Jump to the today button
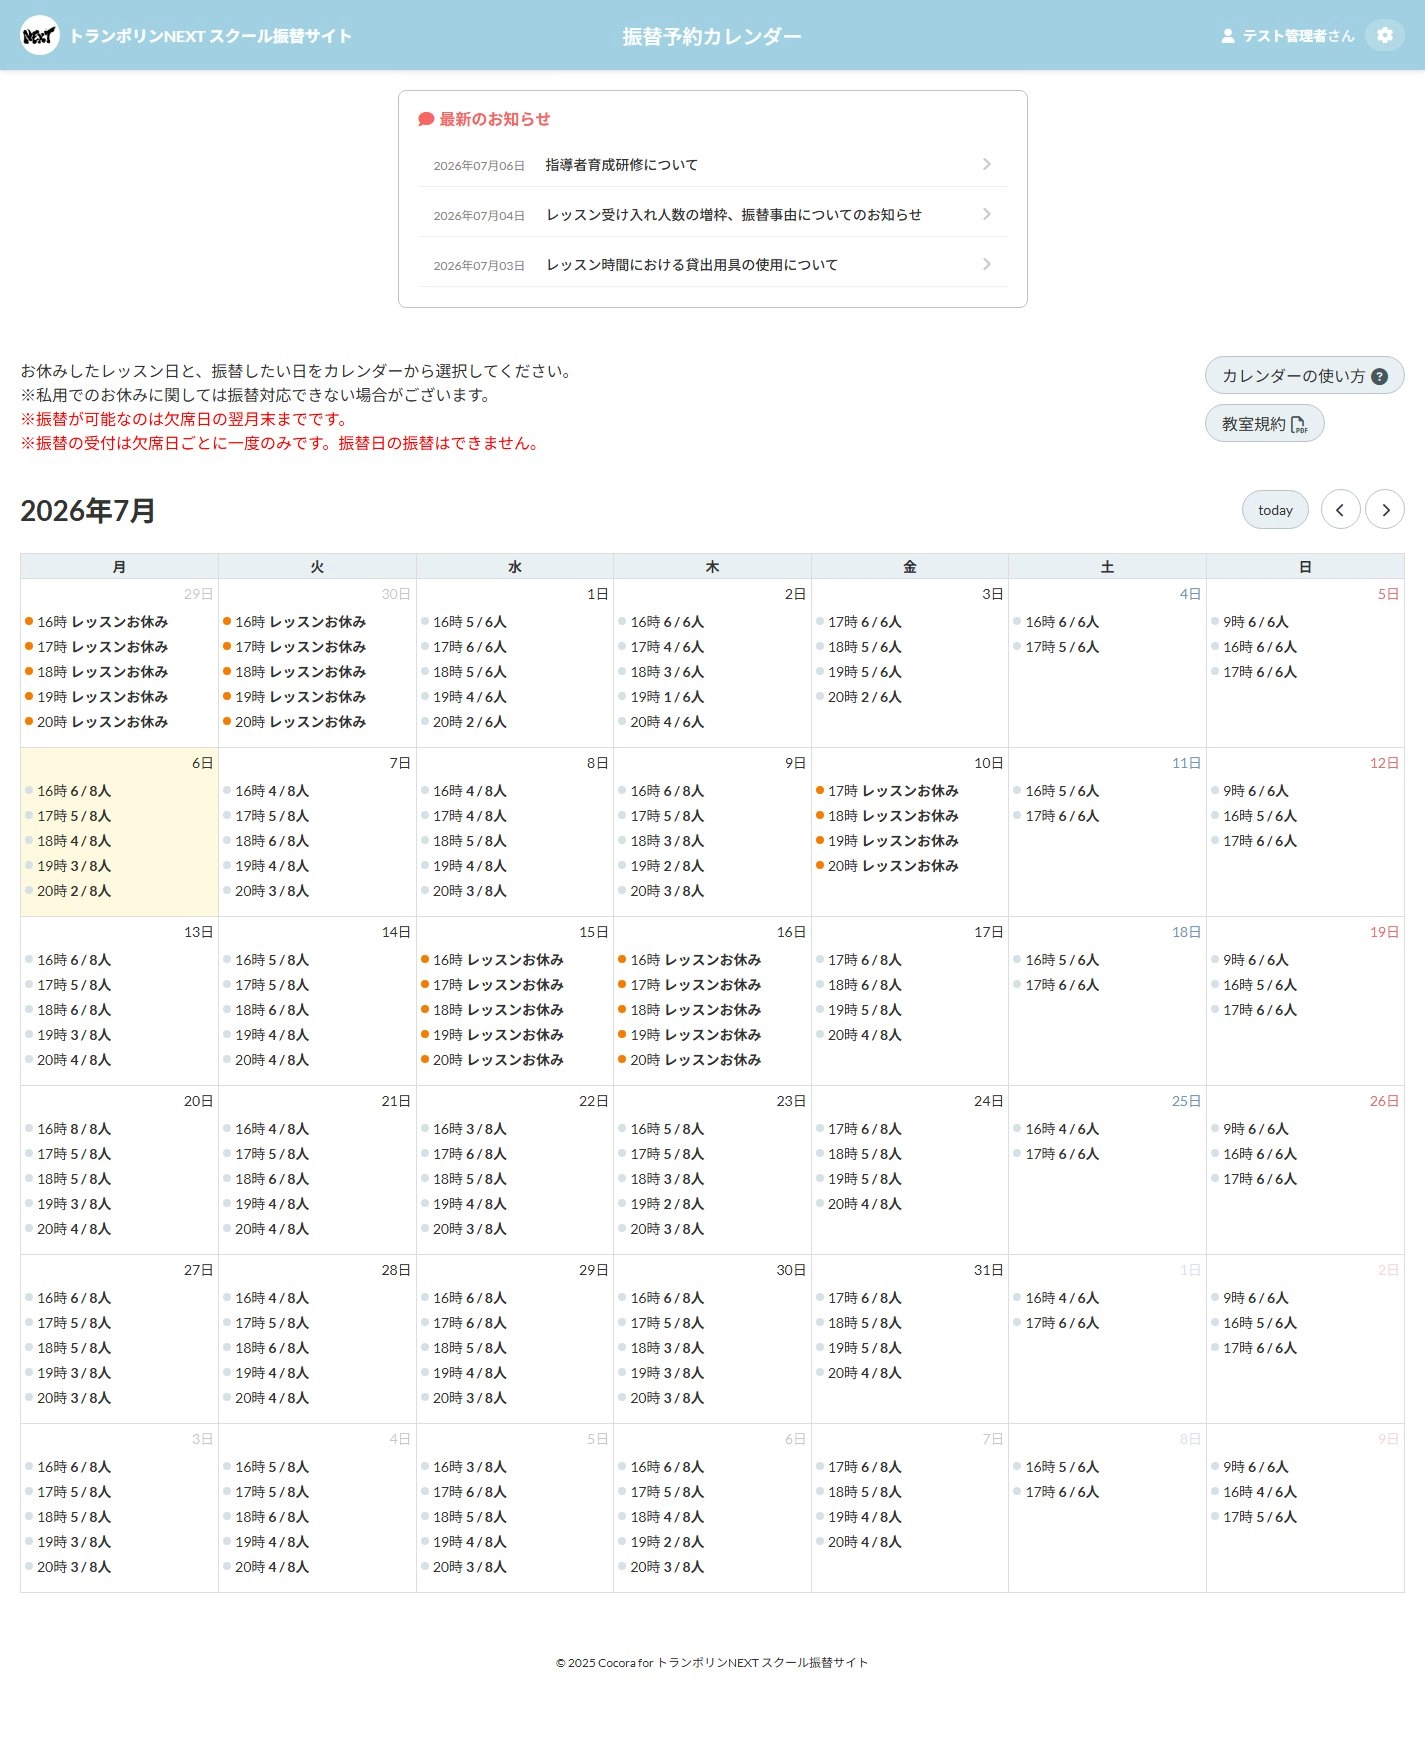This screenshot has width=1425, height=1750. (1275, 510)
